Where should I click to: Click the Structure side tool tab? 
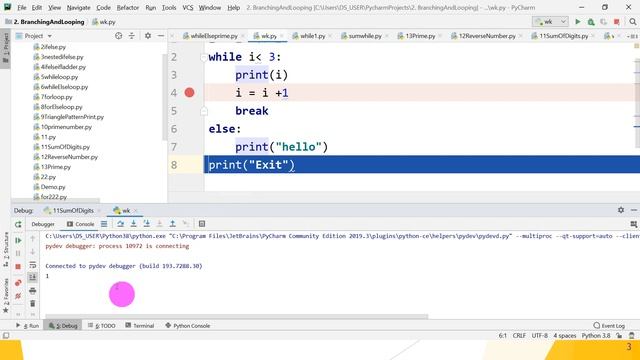point(6,249)
